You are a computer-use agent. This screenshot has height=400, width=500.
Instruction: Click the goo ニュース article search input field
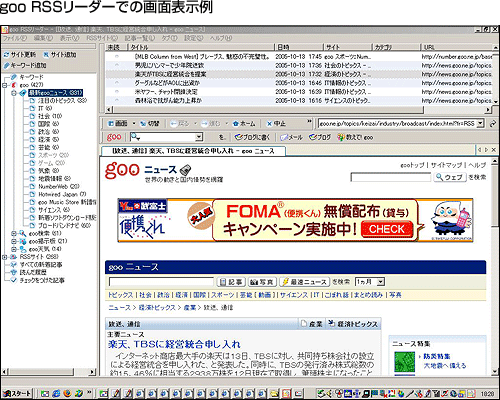point(161,282)
